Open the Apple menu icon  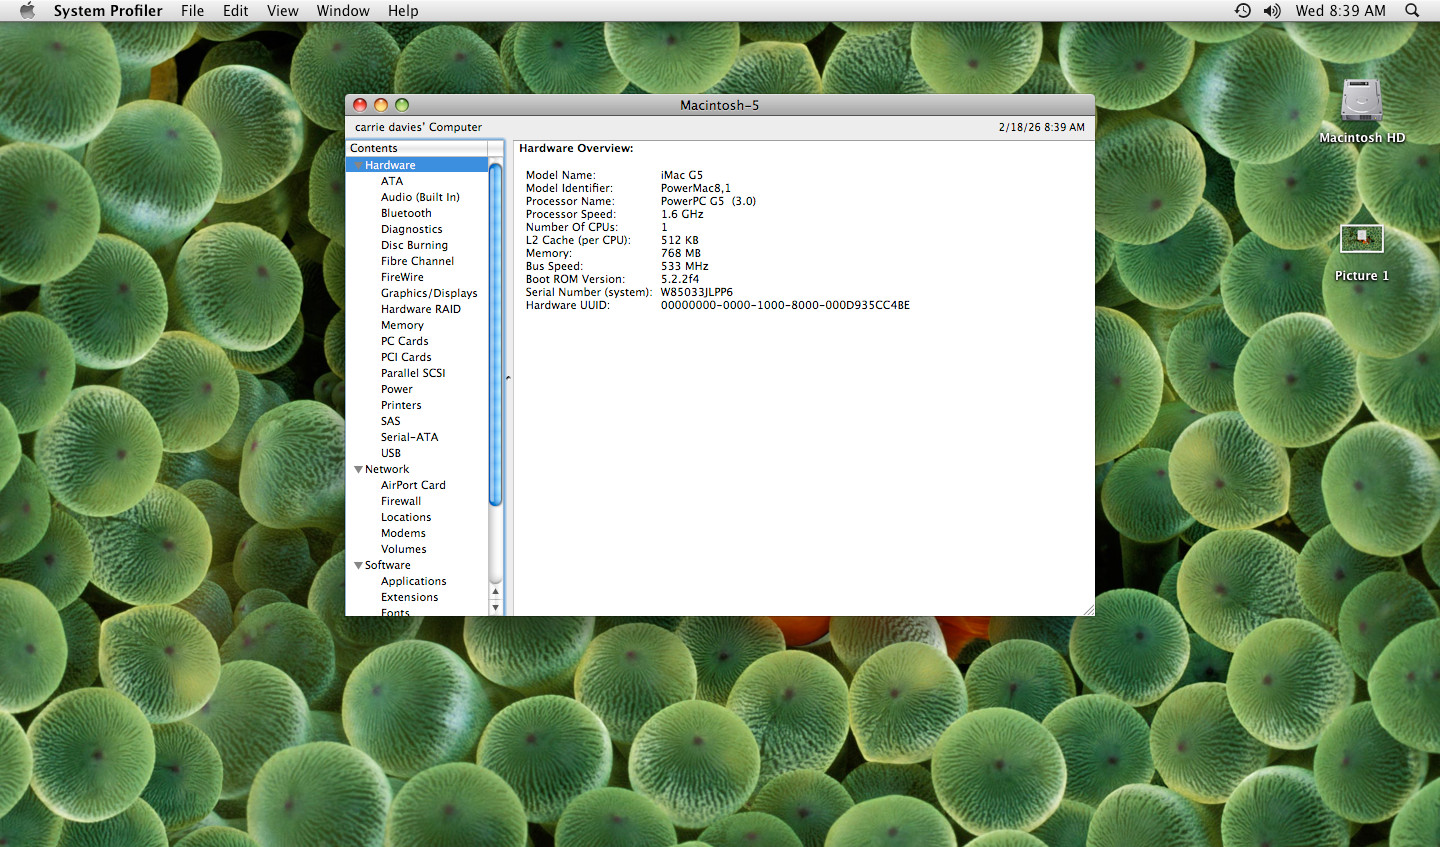tap(27, 10)
